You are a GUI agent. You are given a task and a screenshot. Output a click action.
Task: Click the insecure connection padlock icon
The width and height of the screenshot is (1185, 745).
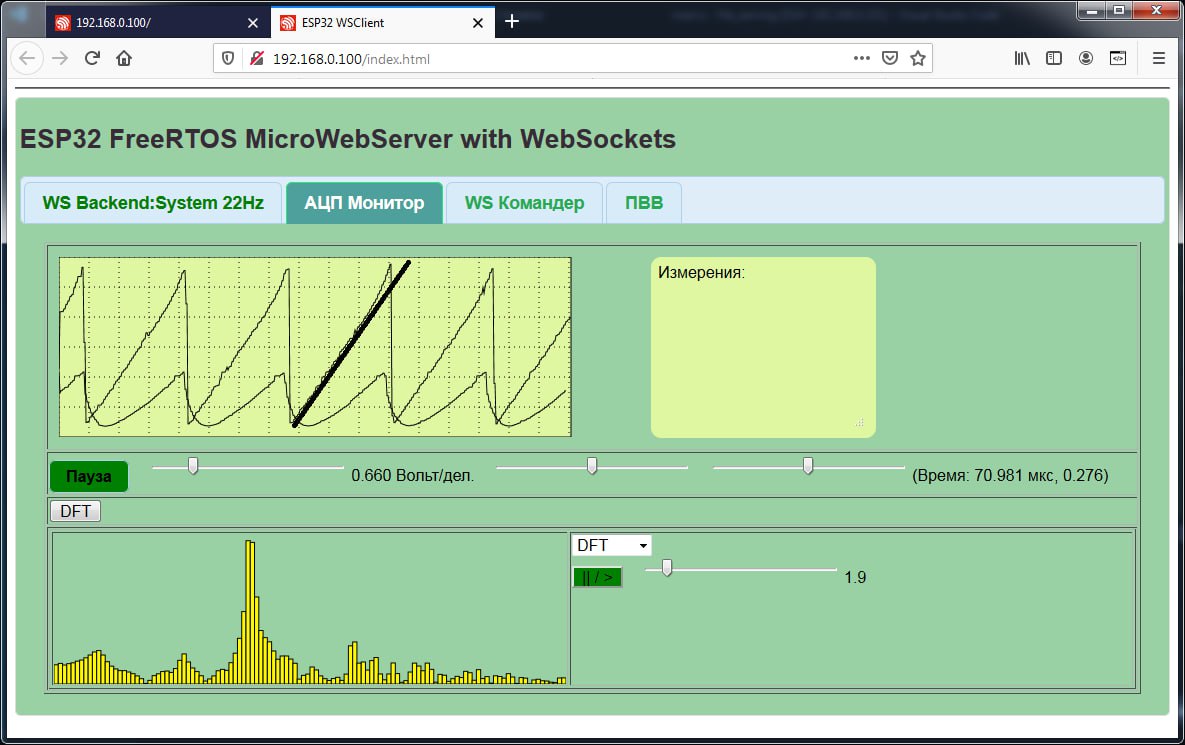coord(257,58)
